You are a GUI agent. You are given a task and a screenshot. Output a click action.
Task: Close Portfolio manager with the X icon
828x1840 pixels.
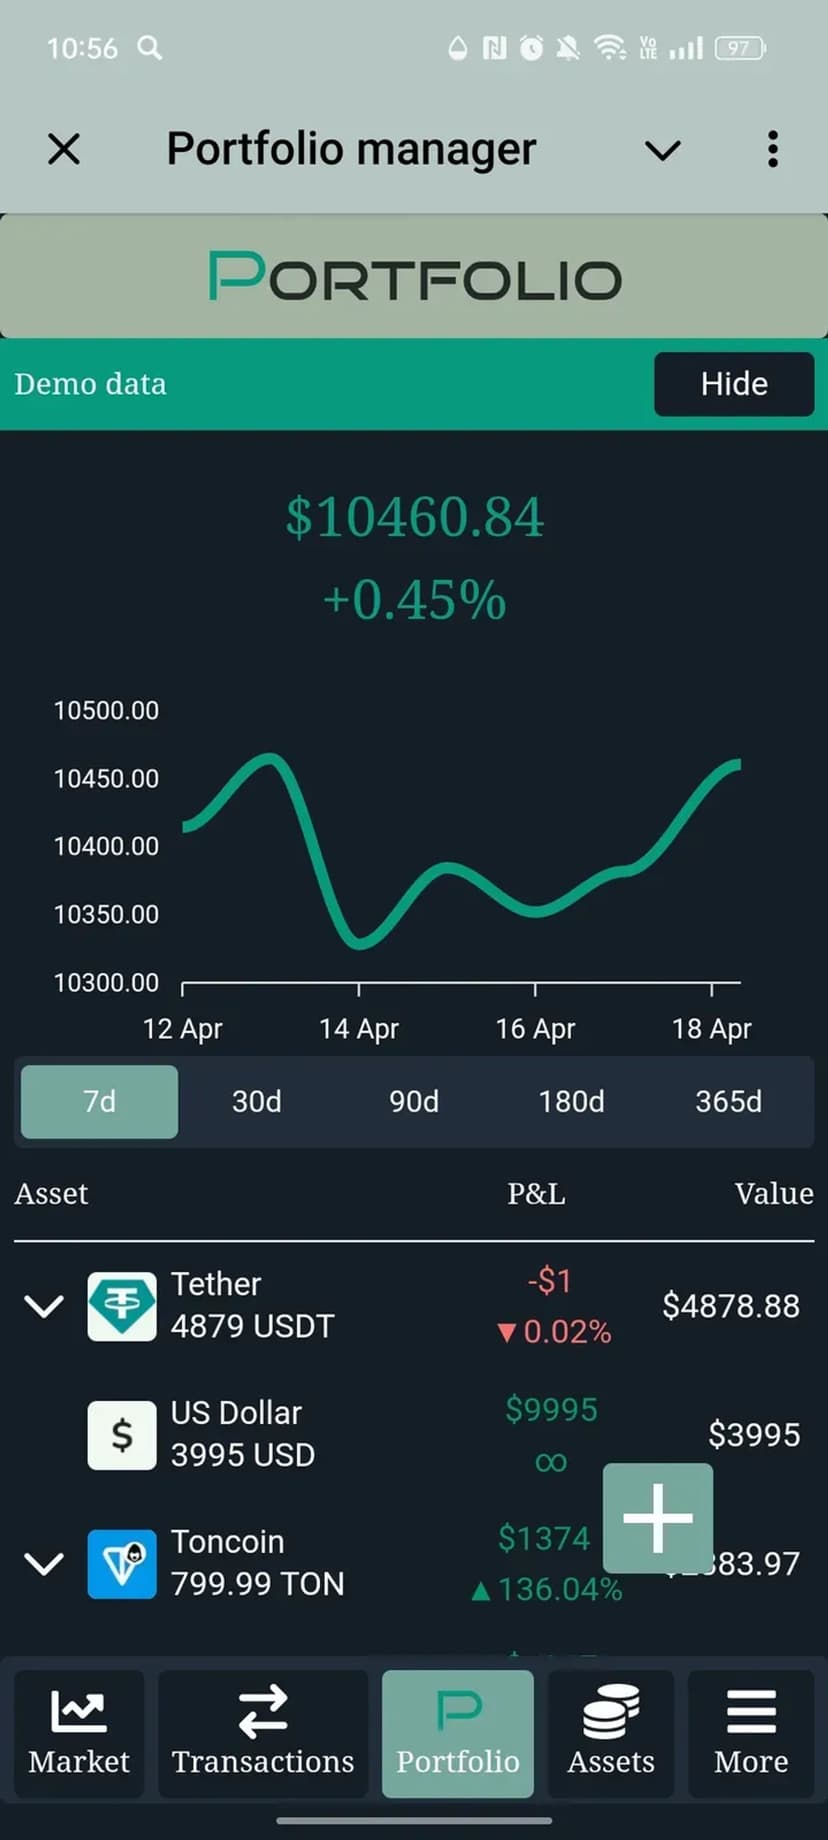click(x=64, y=150)
